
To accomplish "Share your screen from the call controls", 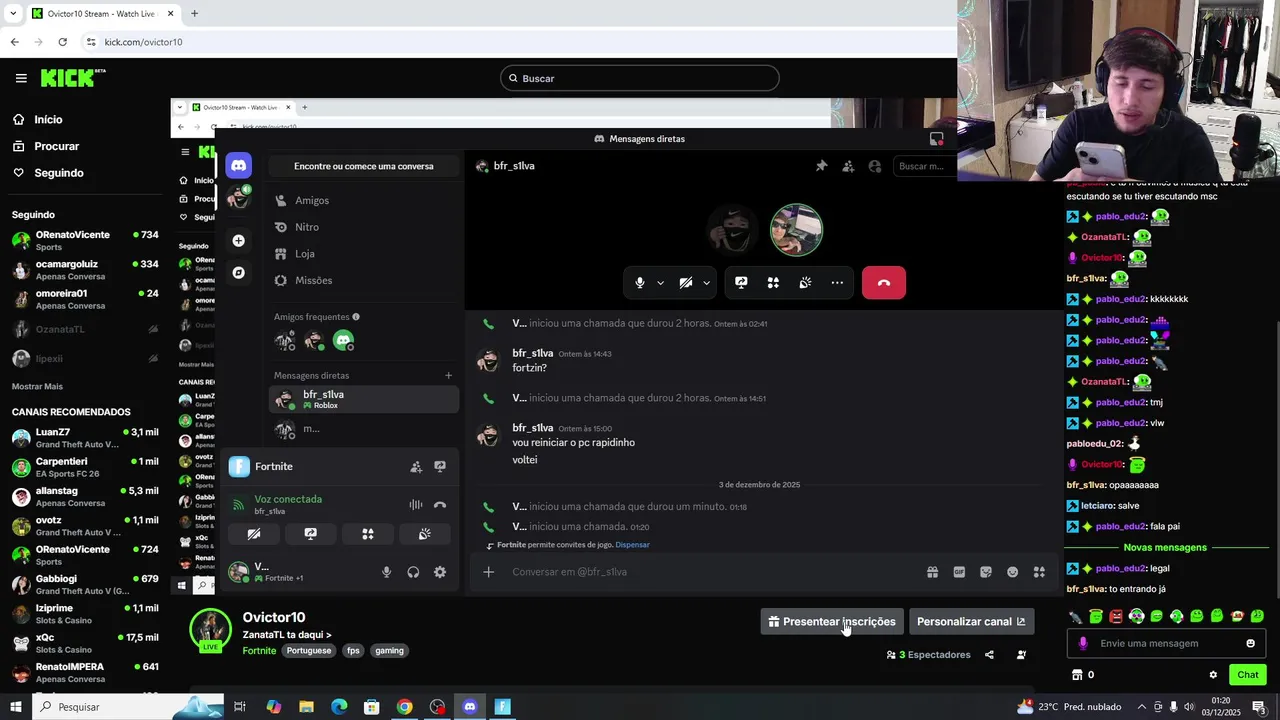I will (741, 283).
